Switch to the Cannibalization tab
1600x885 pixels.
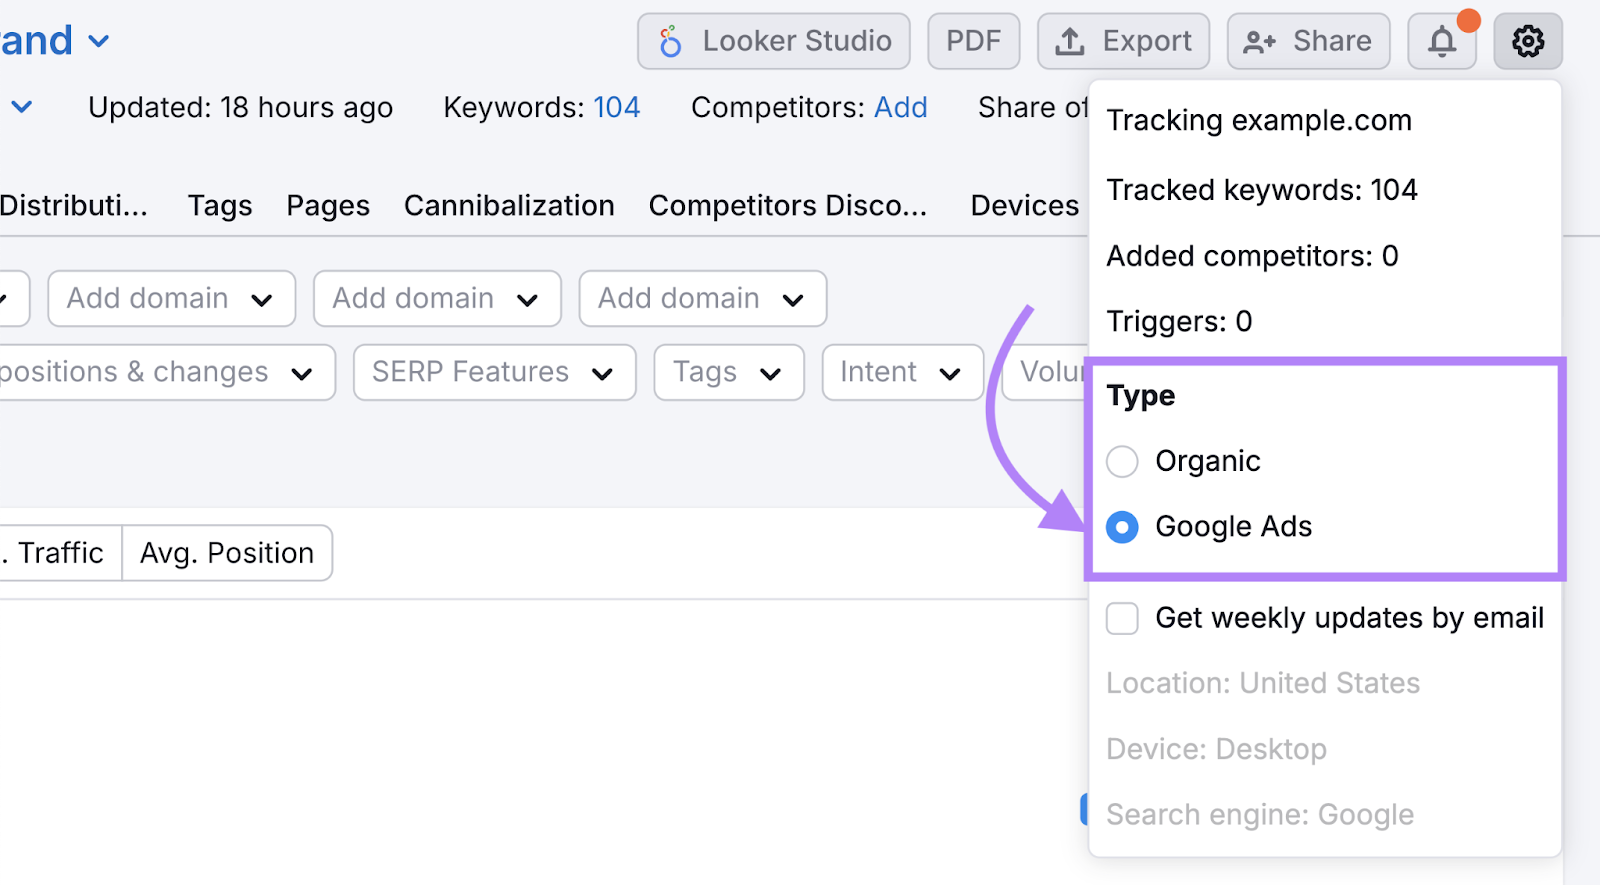509,206
